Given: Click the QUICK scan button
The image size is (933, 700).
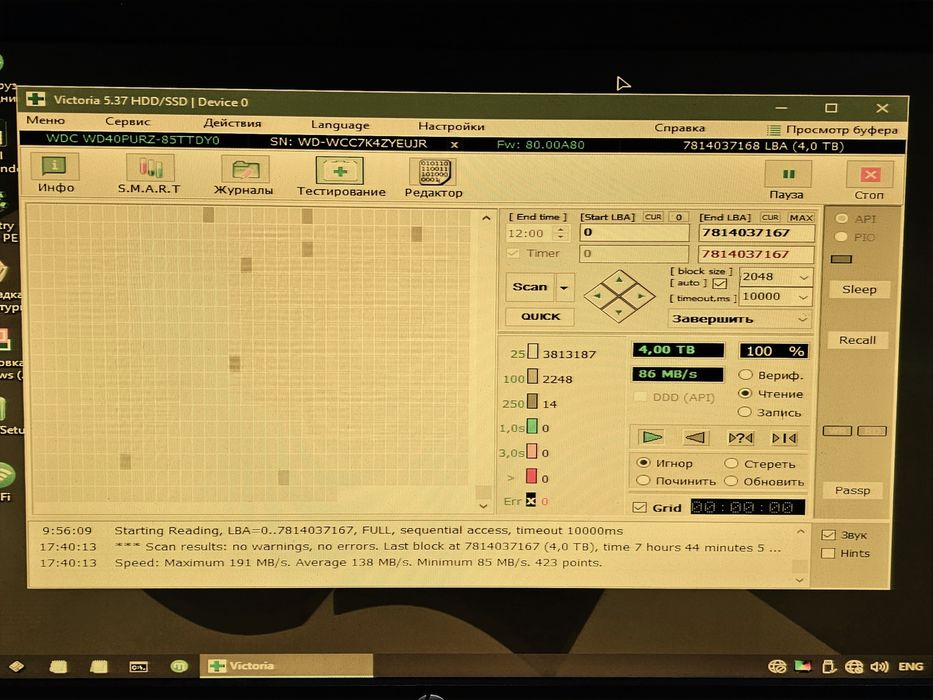Looking at the screenshot, I should pos(540,317).
